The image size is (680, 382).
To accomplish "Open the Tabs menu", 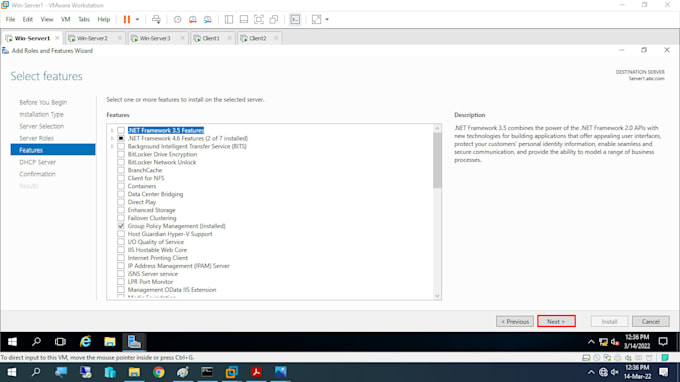I will coord(84,20).
